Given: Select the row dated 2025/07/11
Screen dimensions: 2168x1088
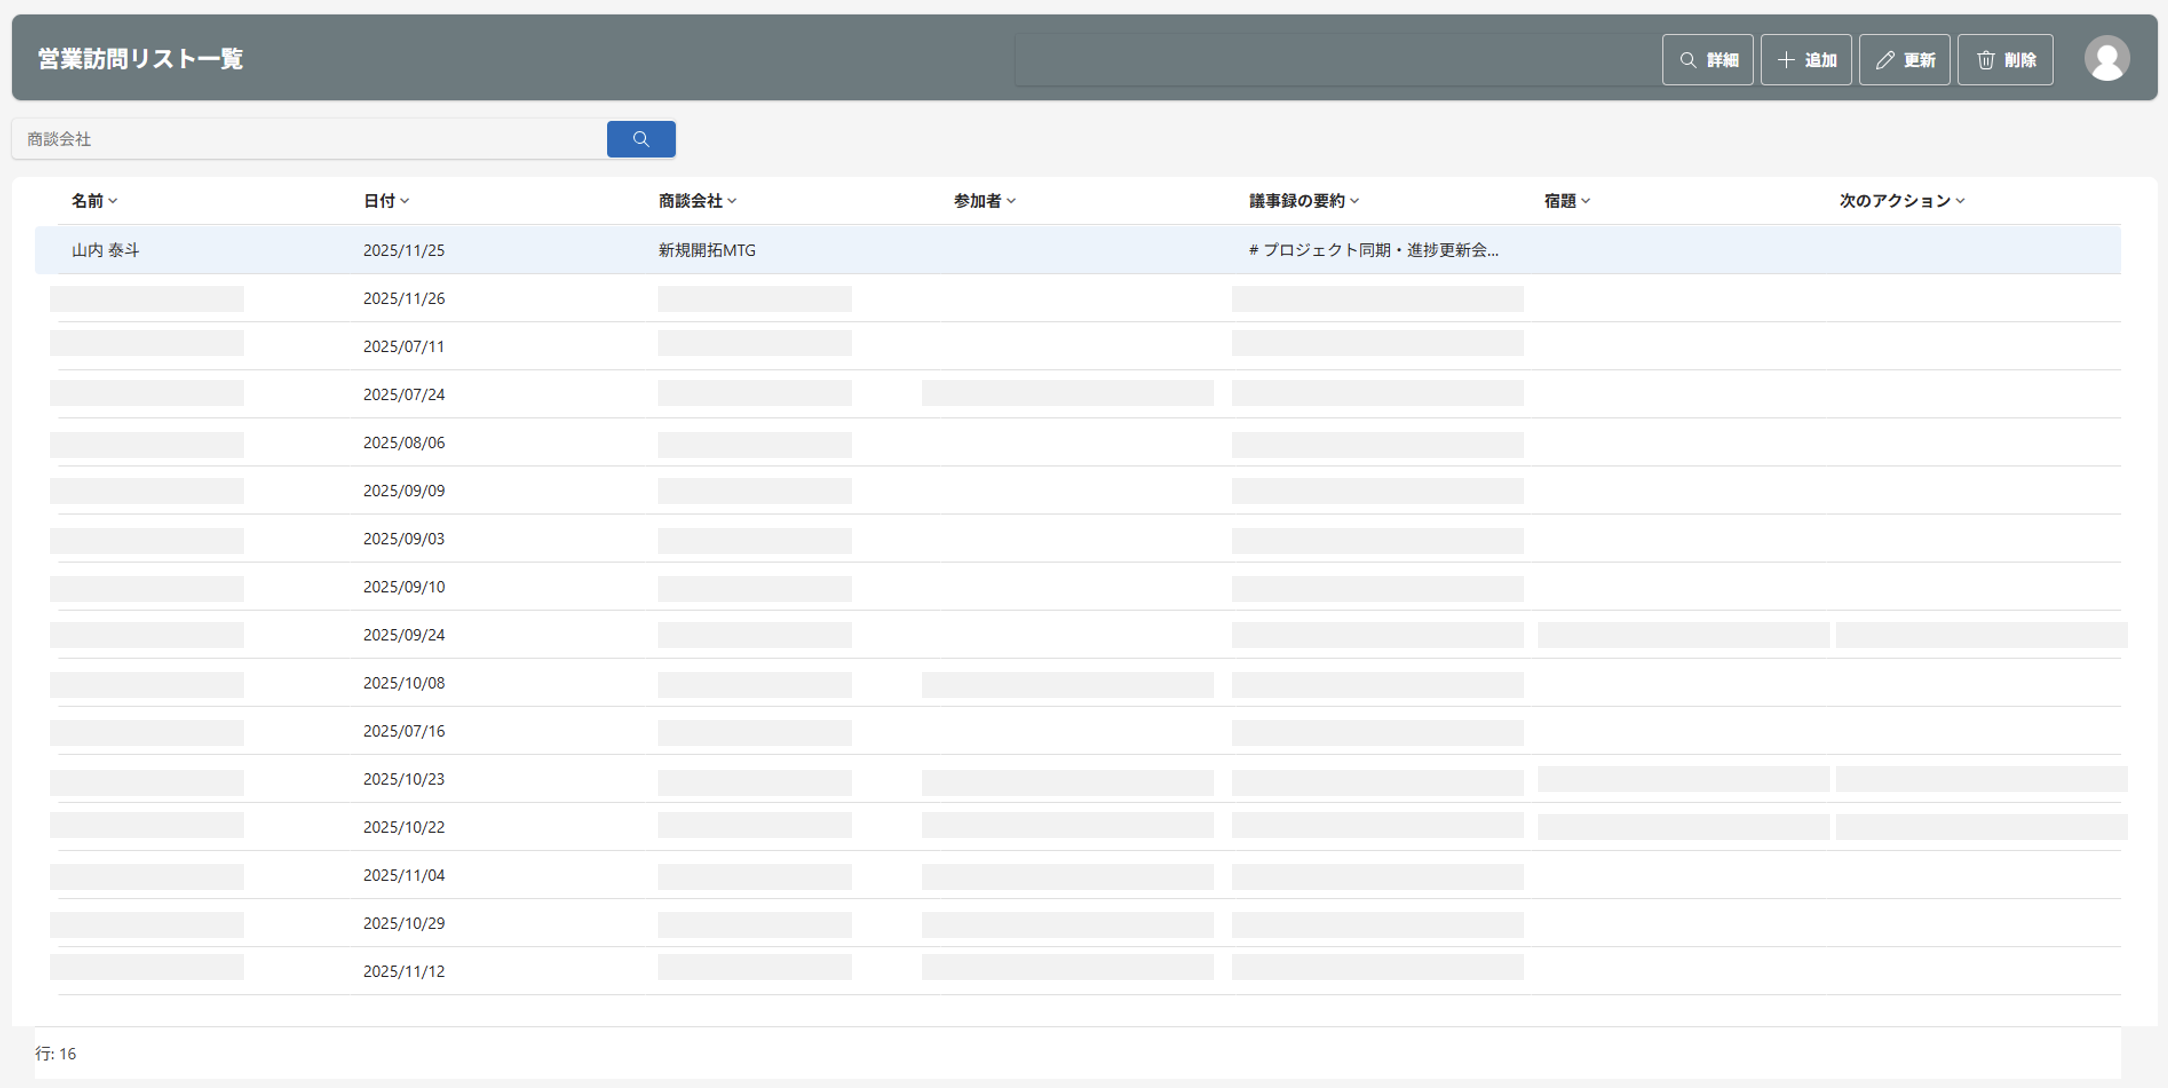Looking at the screenshot, I should [x=403, y=346].
